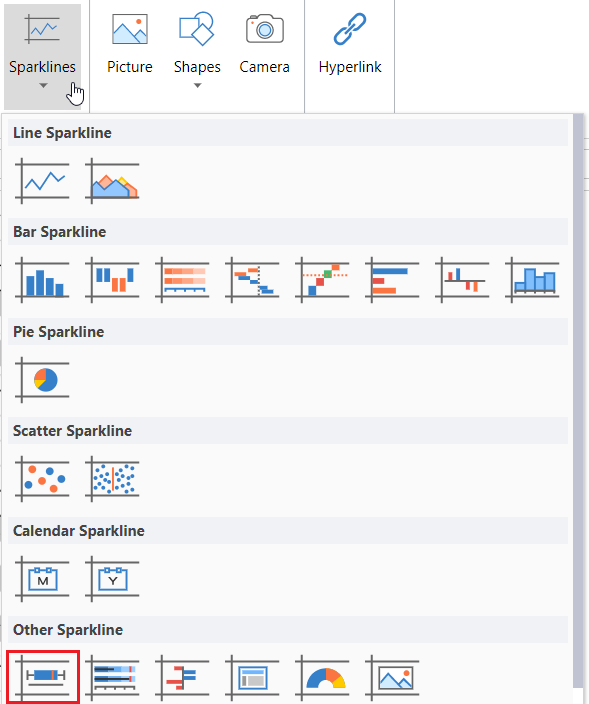Open the Camera tool
The image size is (589, 704).
point(264,45)
